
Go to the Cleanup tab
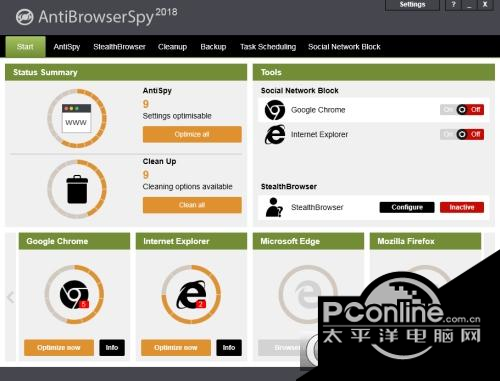click(x=172, y=47)
